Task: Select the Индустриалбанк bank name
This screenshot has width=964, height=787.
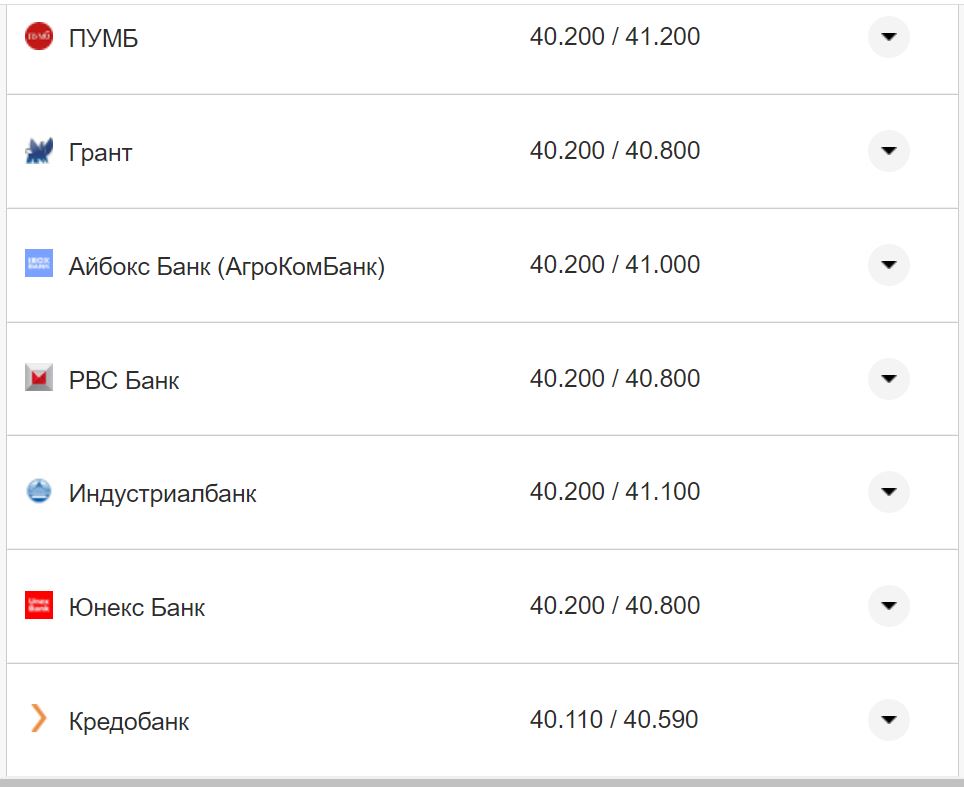Action: tap(162, 494)
